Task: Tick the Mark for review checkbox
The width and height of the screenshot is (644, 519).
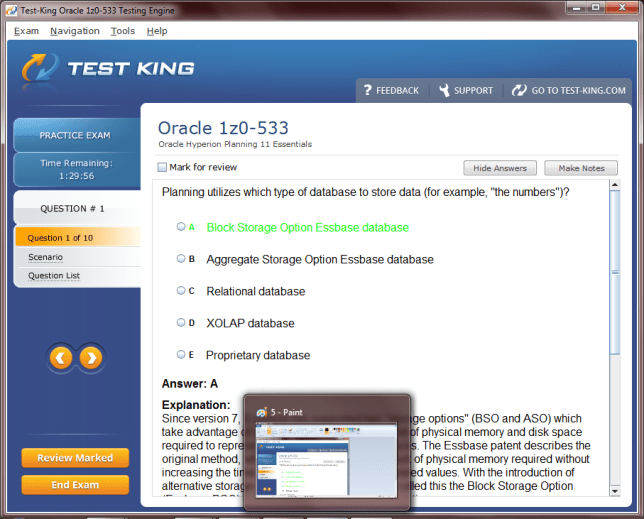Action: tap(162, 167)
